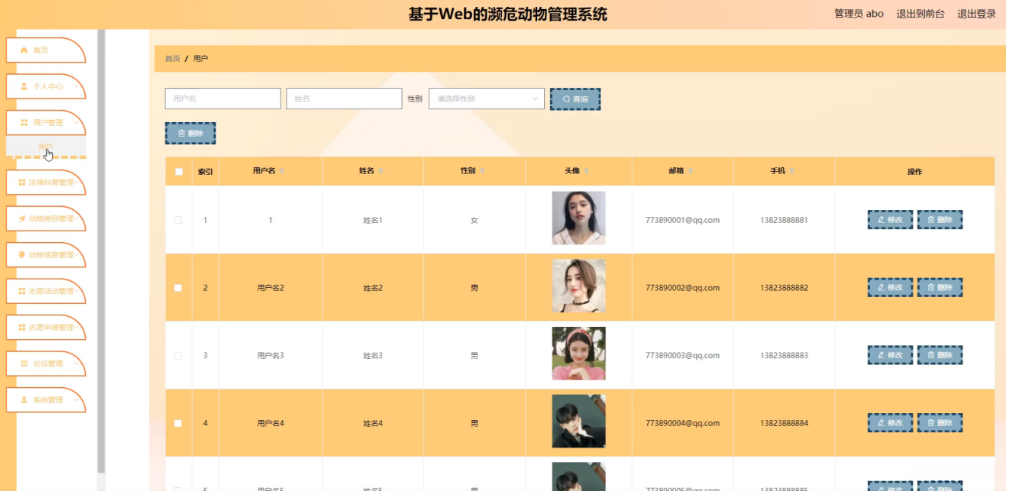Image resolution: width=1009 pixels, height=493 pixels.
Task: Edit the 用户名3 row with 修改
Action: click(890, 355)
